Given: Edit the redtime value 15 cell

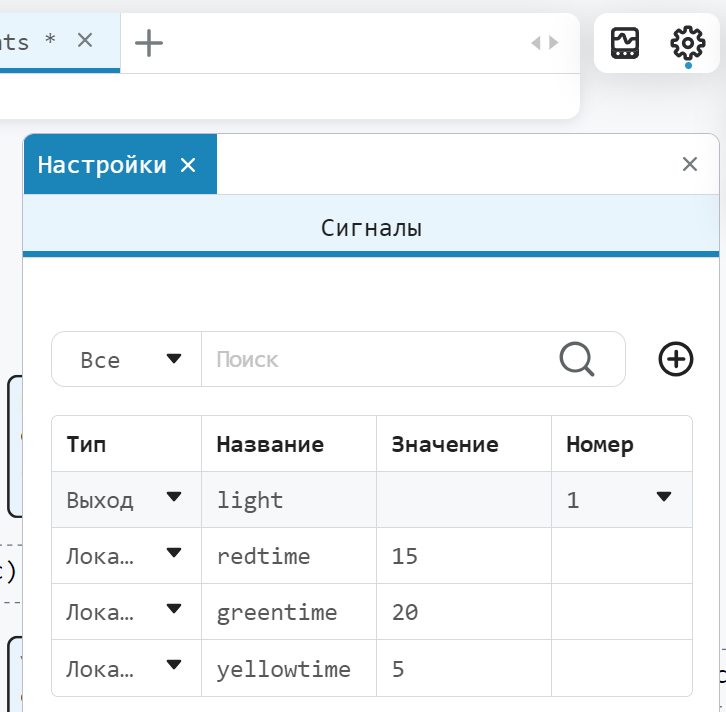Looking at the screenshot, I should tap(463, 556).
